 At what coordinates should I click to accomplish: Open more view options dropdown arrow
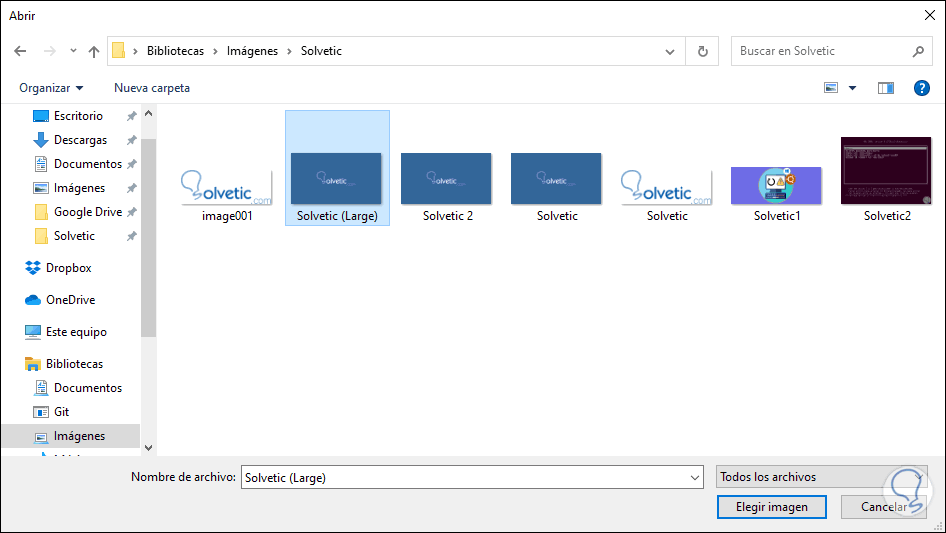click(x=852, y=88)
